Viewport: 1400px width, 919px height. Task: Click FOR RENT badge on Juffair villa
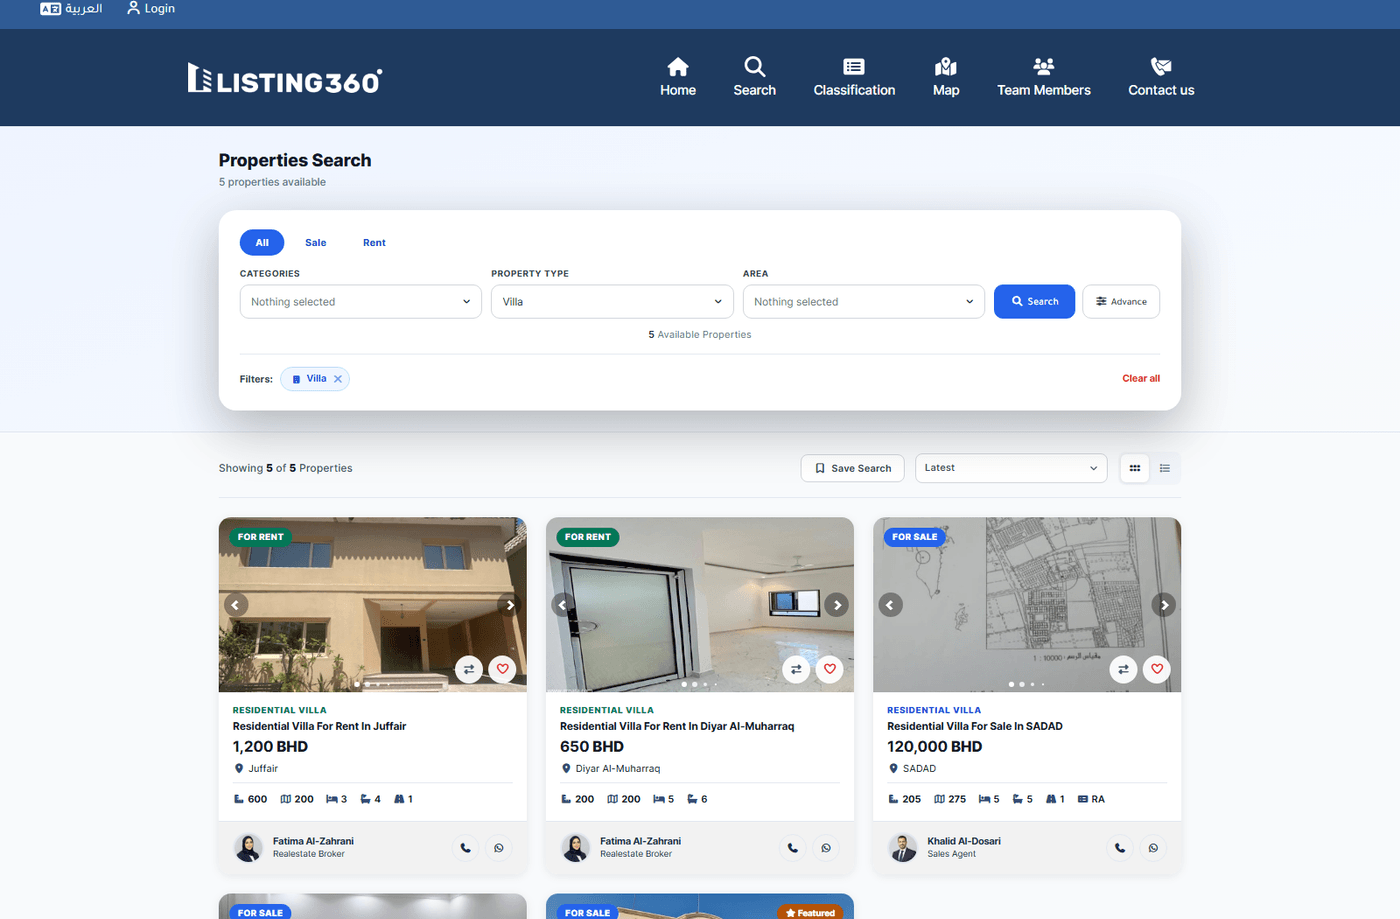tap(261, 537)
